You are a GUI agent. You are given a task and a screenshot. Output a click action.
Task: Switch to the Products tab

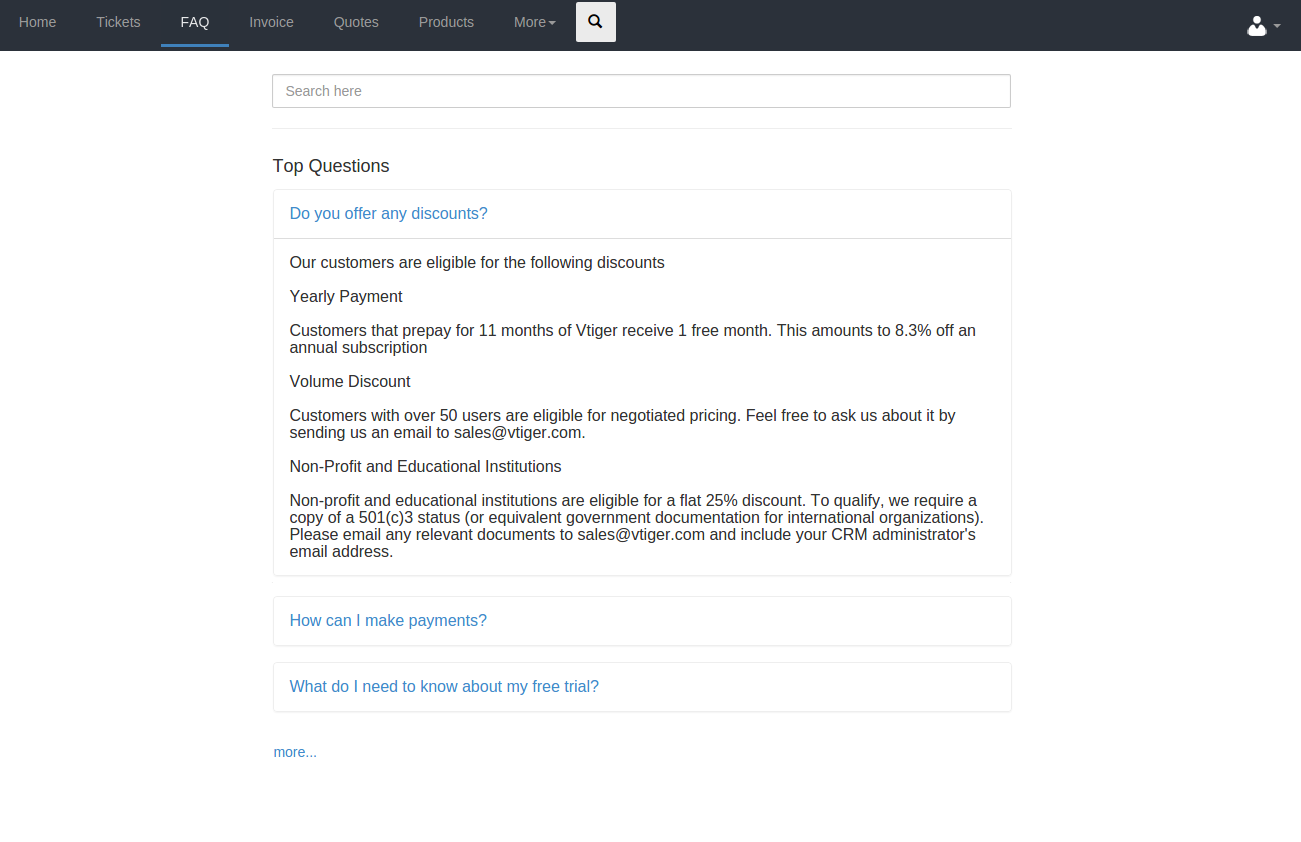446,22
